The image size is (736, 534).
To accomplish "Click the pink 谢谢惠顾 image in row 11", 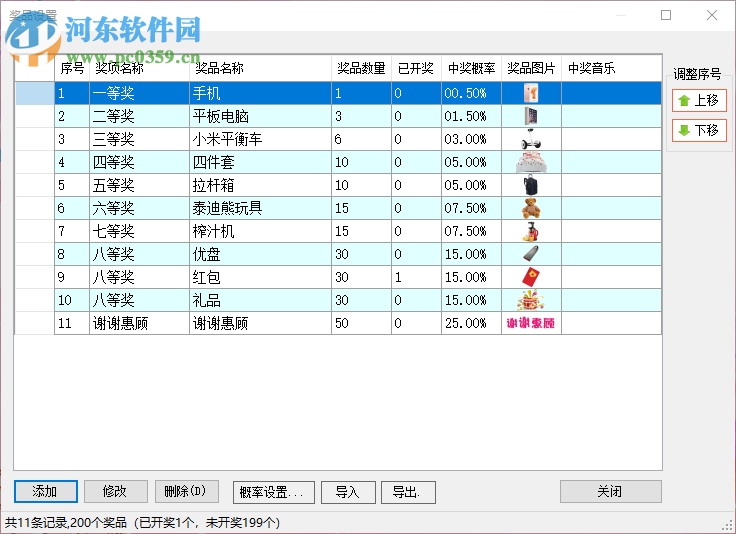I will click(531, 323).
